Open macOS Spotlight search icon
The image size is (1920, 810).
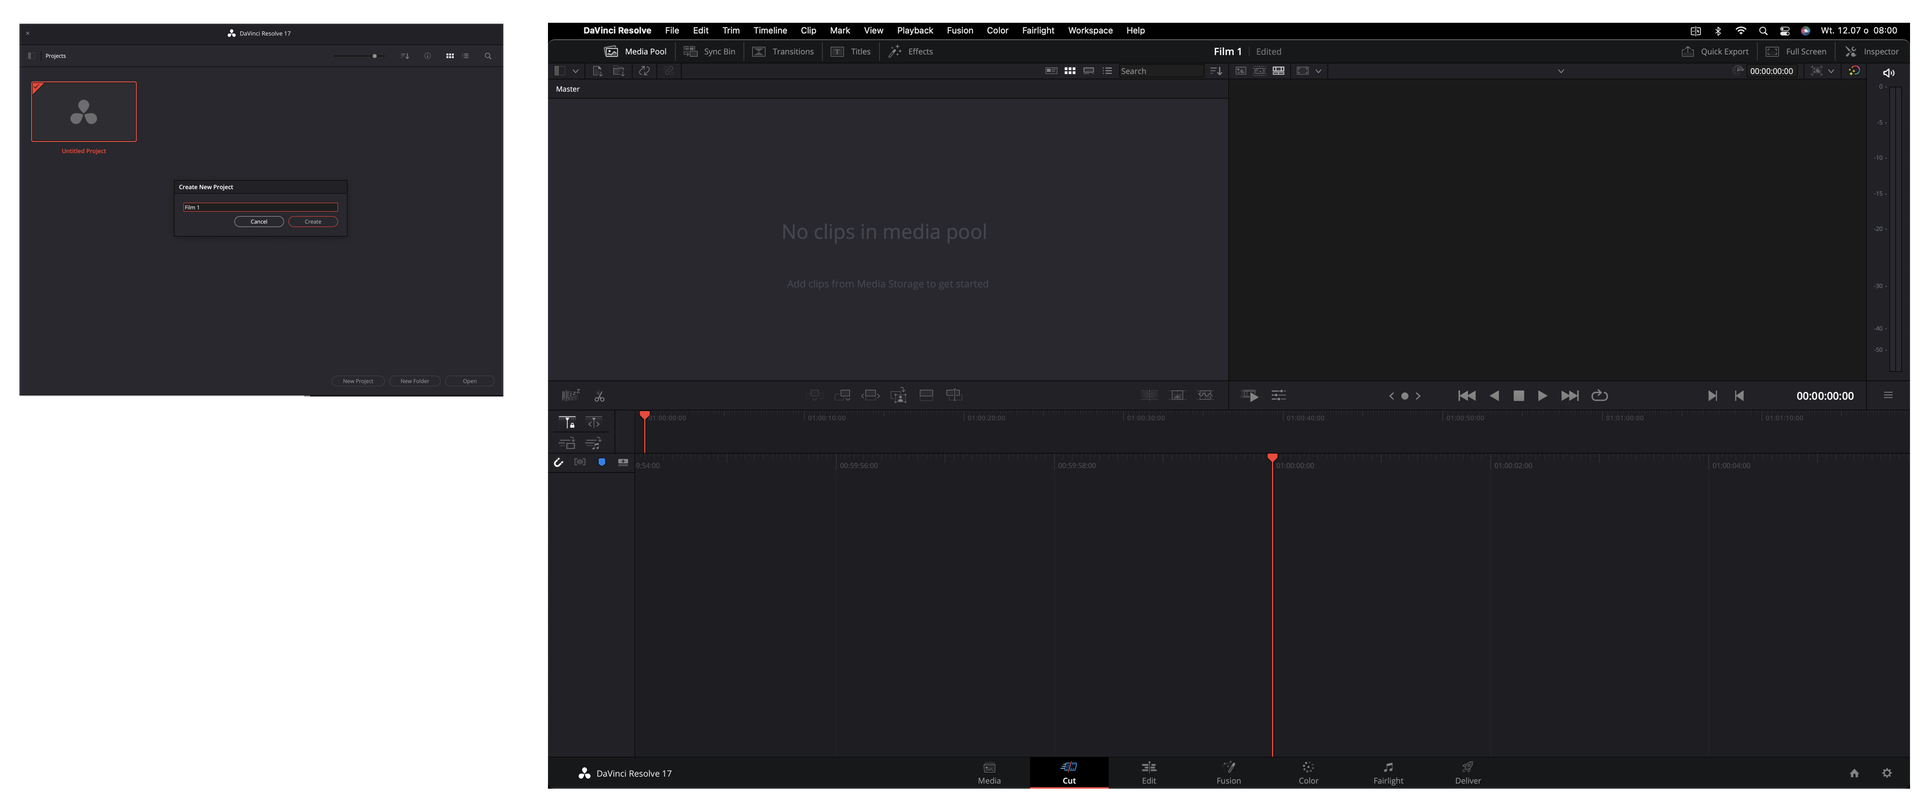coord(1763,31)
